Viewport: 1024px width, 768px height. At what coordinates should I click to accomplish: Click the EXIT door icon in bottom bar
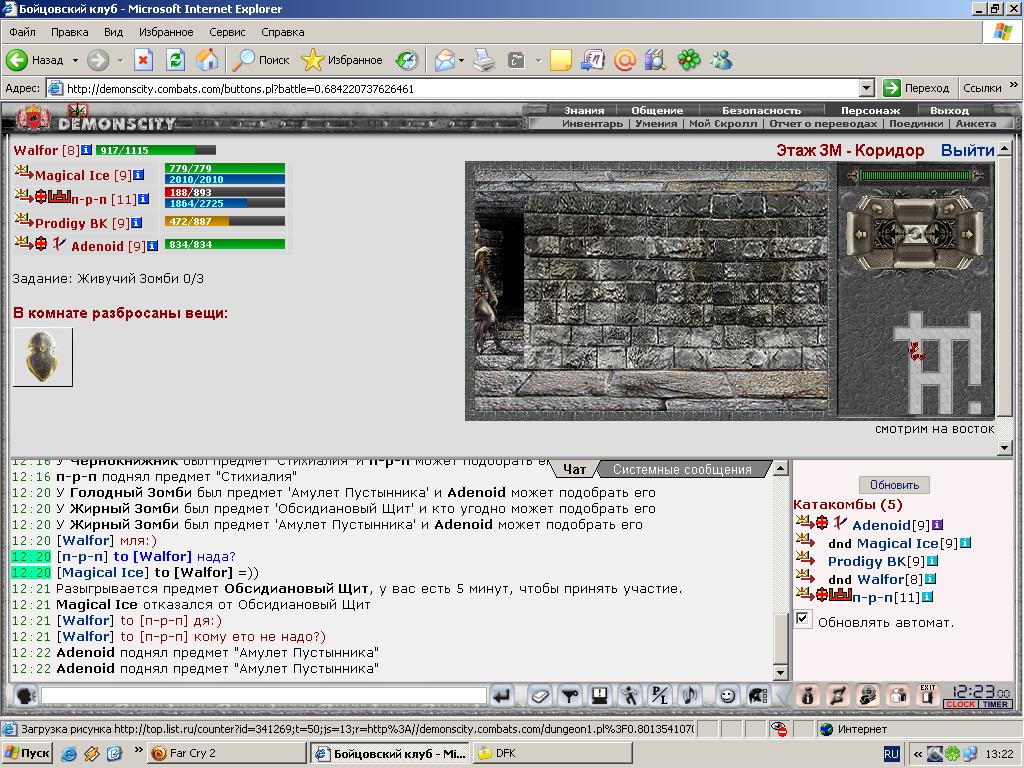click(x=928, y=694)
